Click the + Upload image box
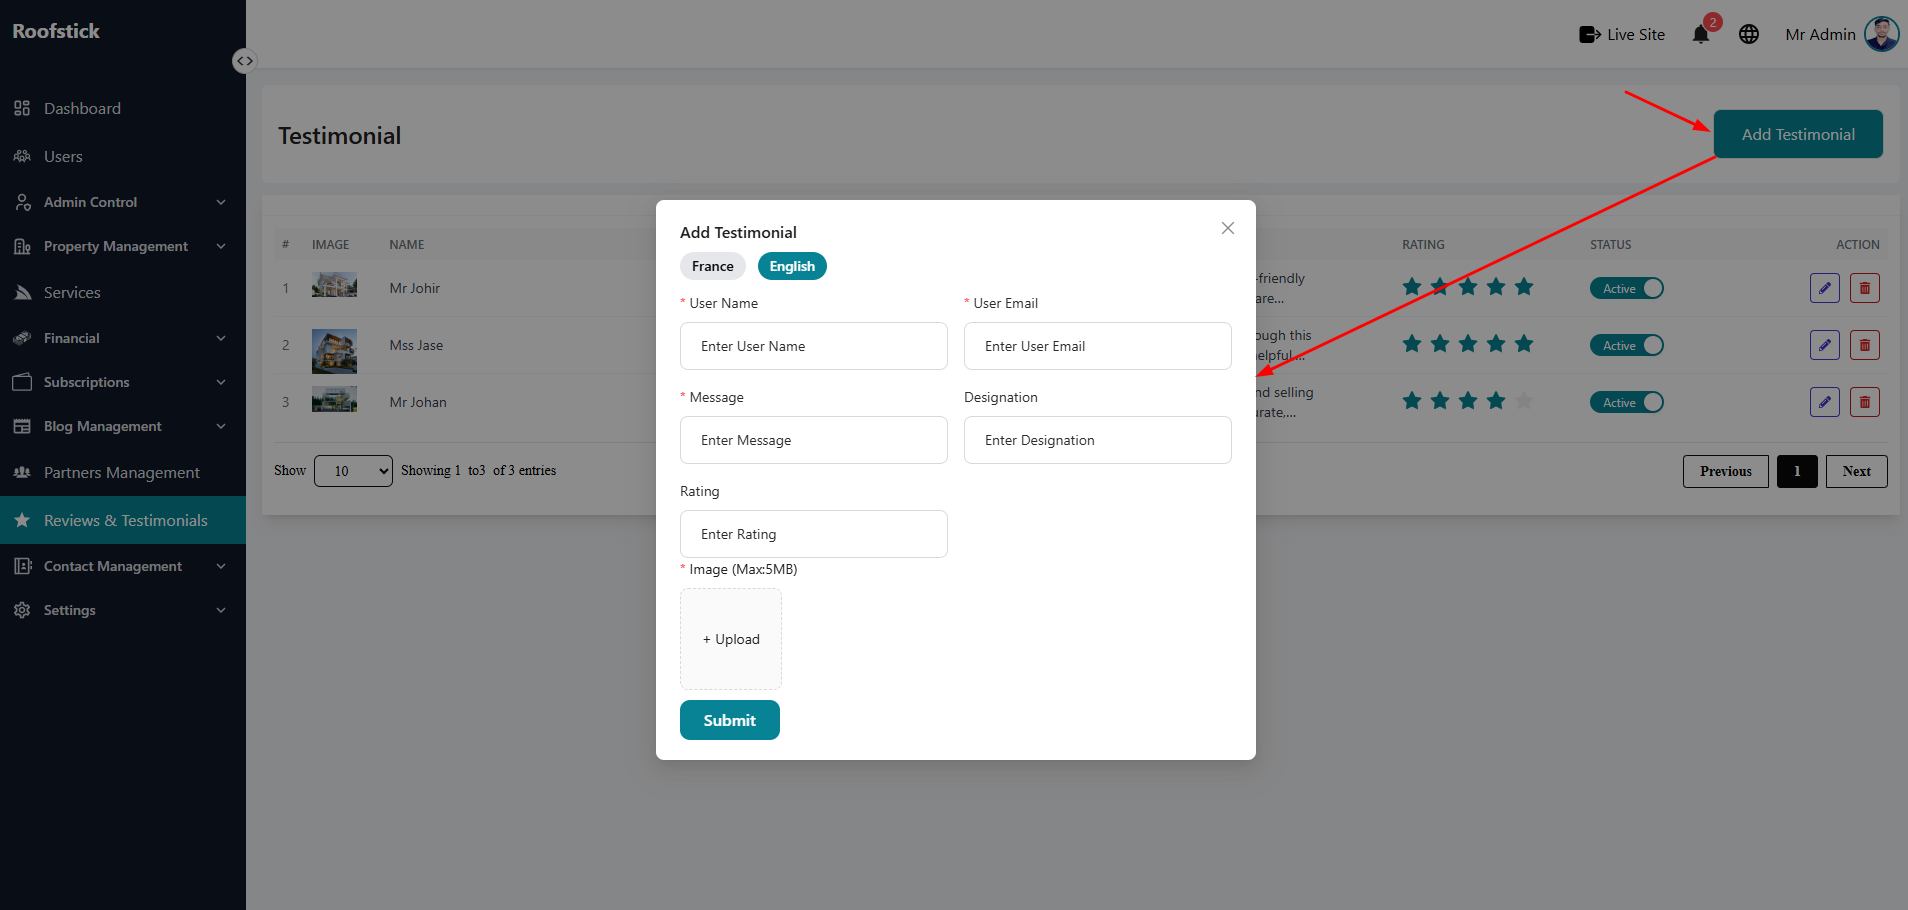The image size is (1908, 910). tap(731, 639)
